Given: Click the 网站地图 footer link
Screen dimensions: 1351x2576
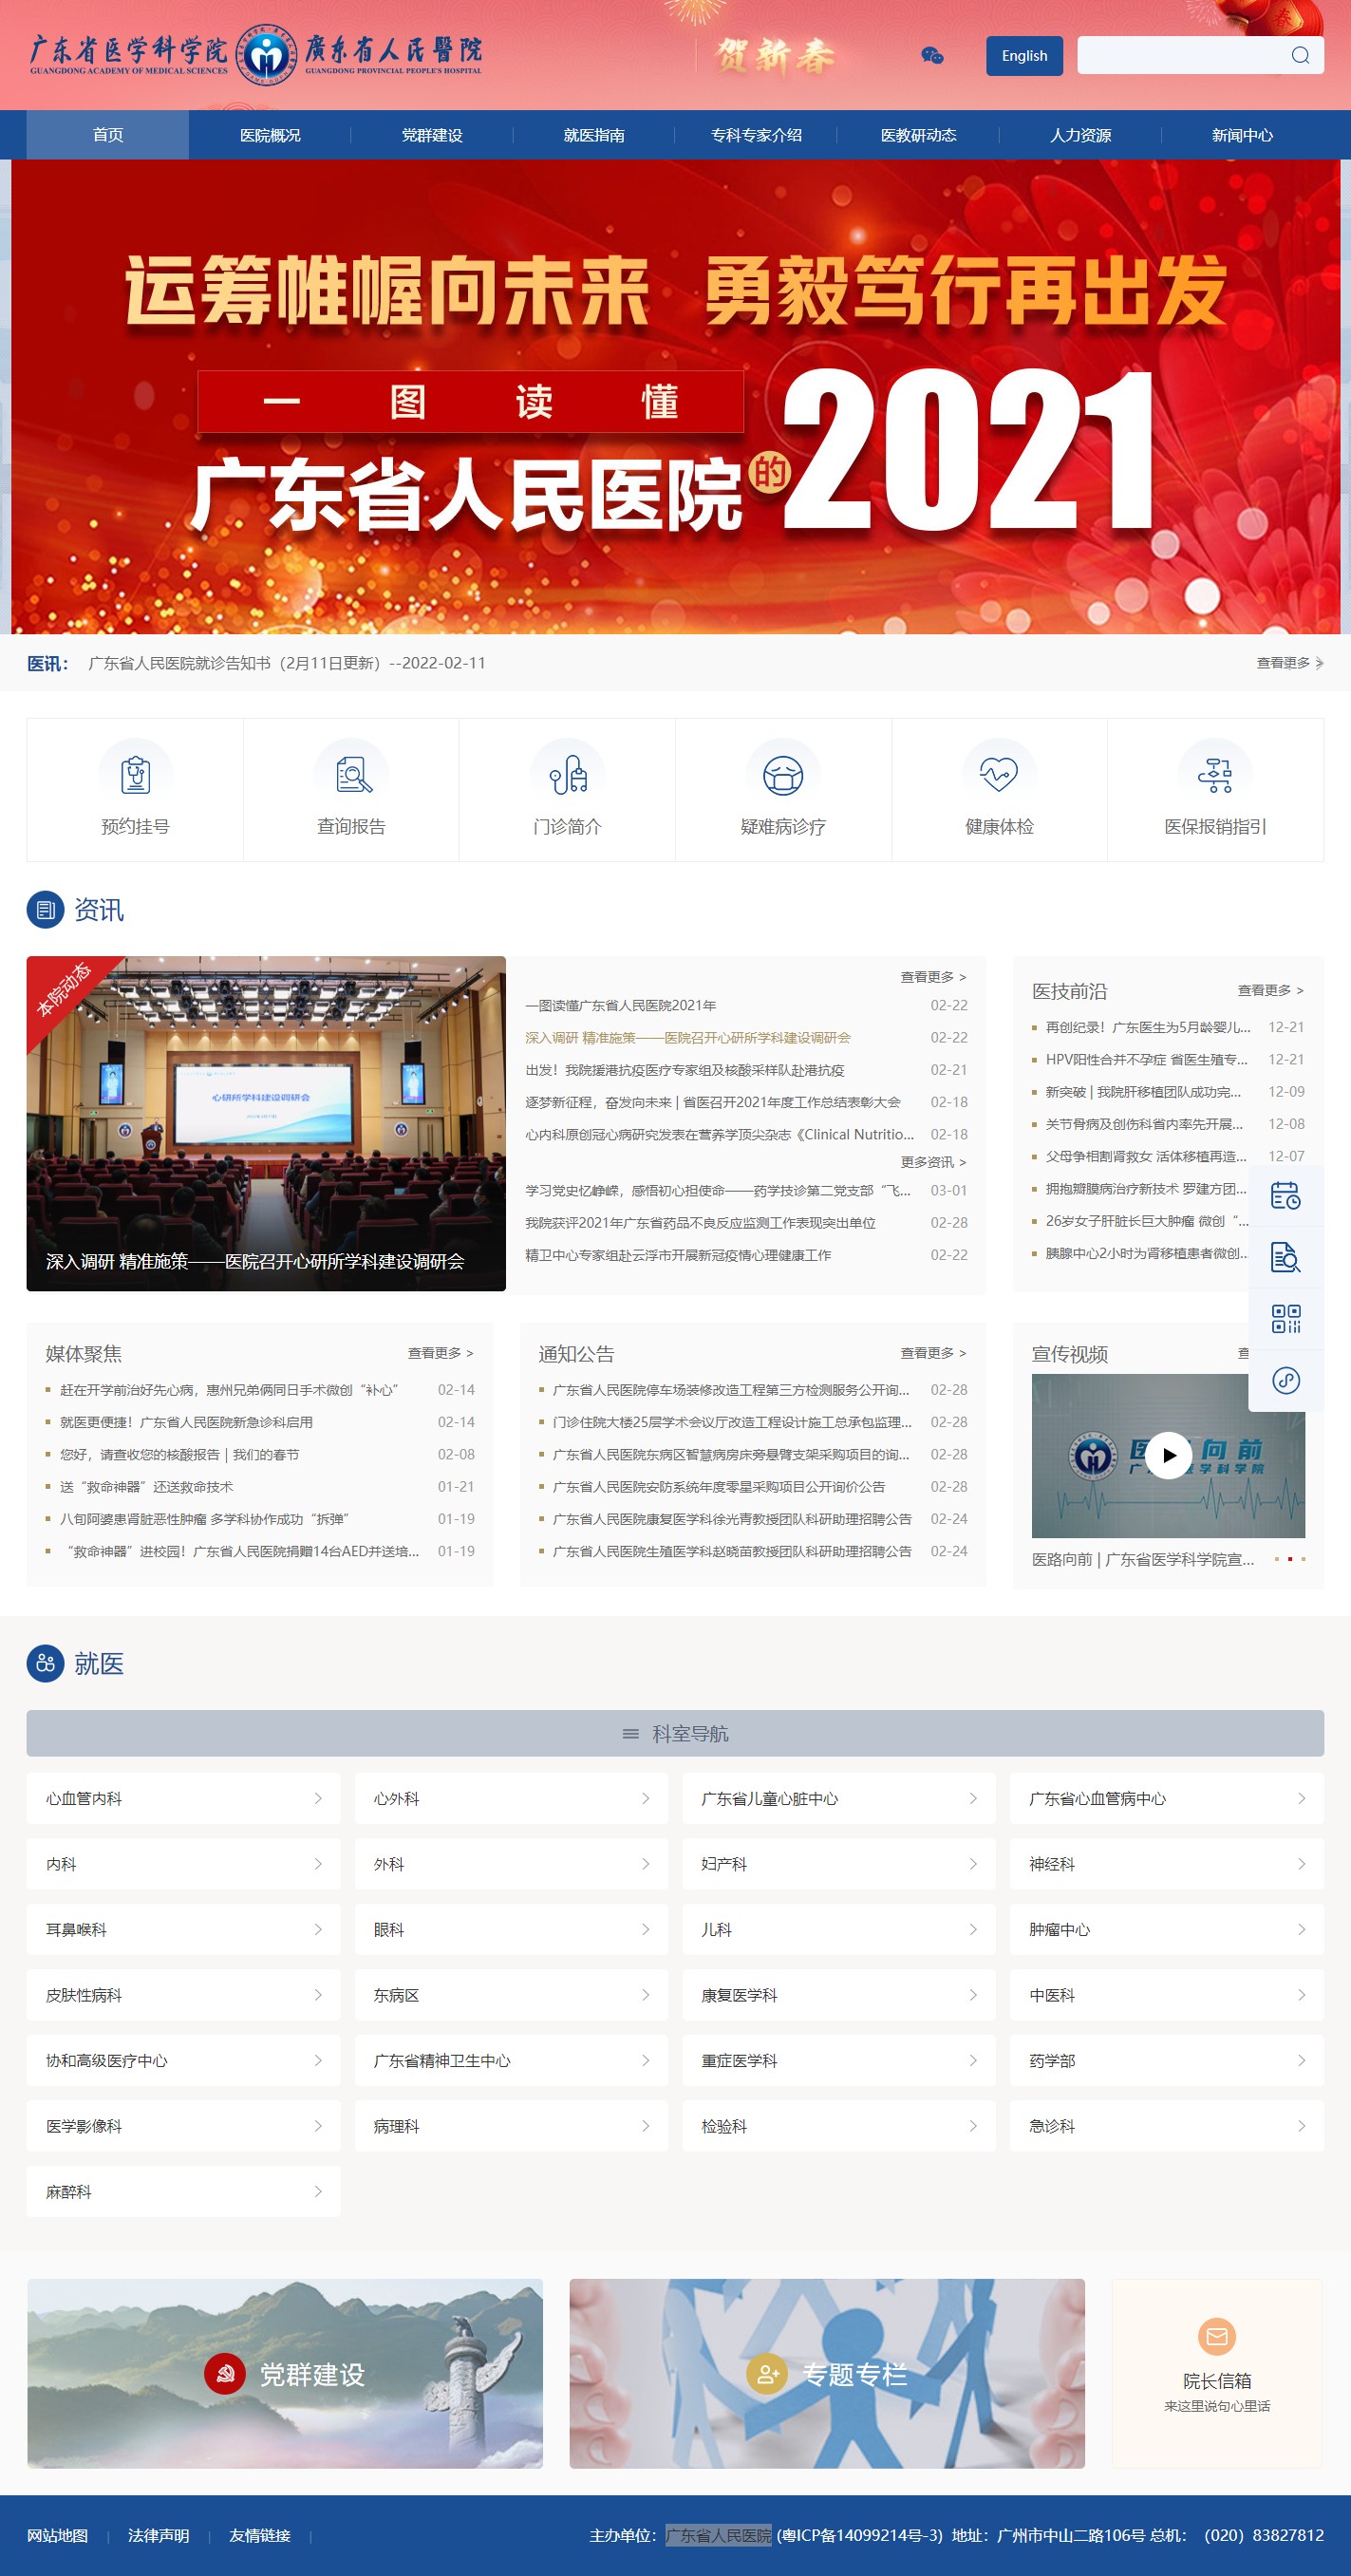Looking at the screenshot, I should (57, 2535).
